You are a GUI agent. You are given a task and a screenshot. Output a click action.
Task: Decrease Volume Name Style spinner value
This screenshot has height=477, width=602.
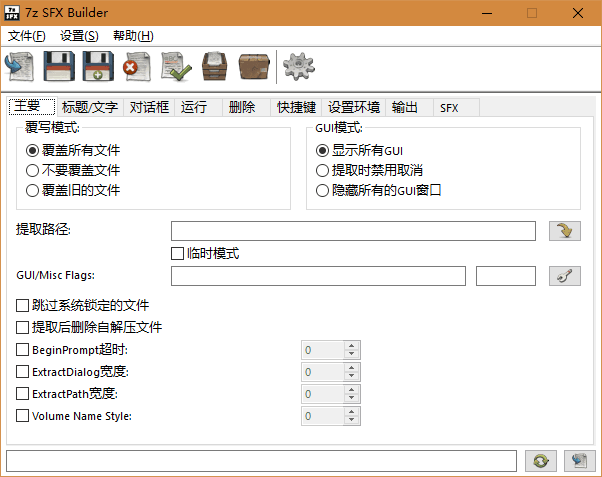tap(351, 420)
